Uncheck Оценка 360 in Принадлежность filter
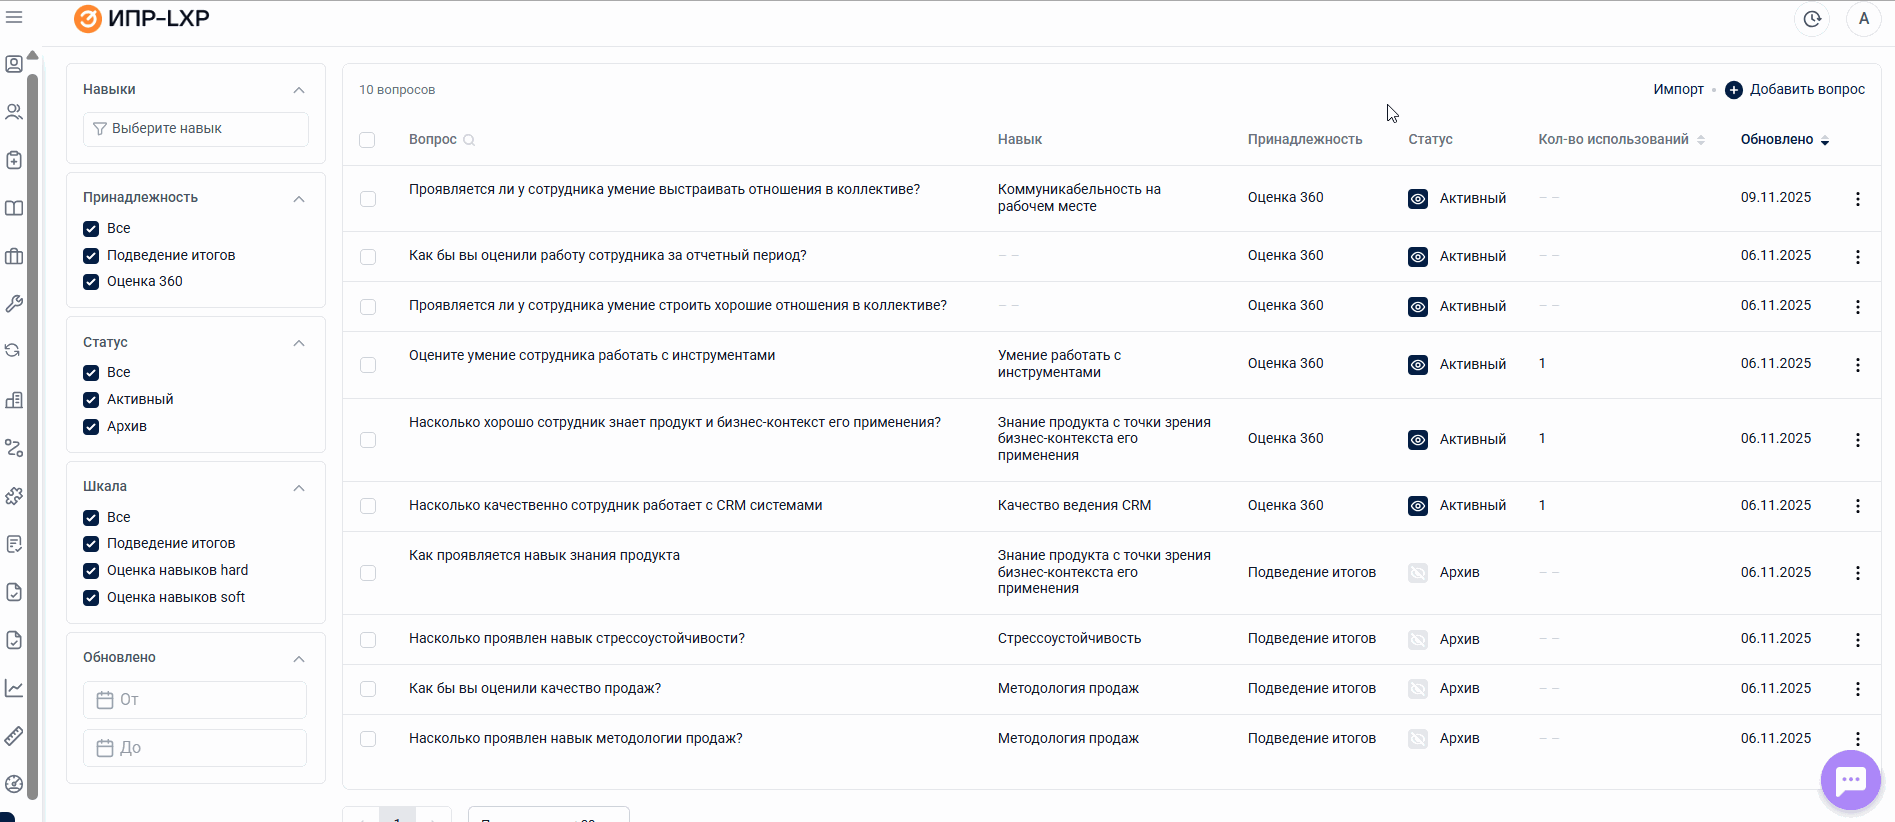 pos(91,282)
